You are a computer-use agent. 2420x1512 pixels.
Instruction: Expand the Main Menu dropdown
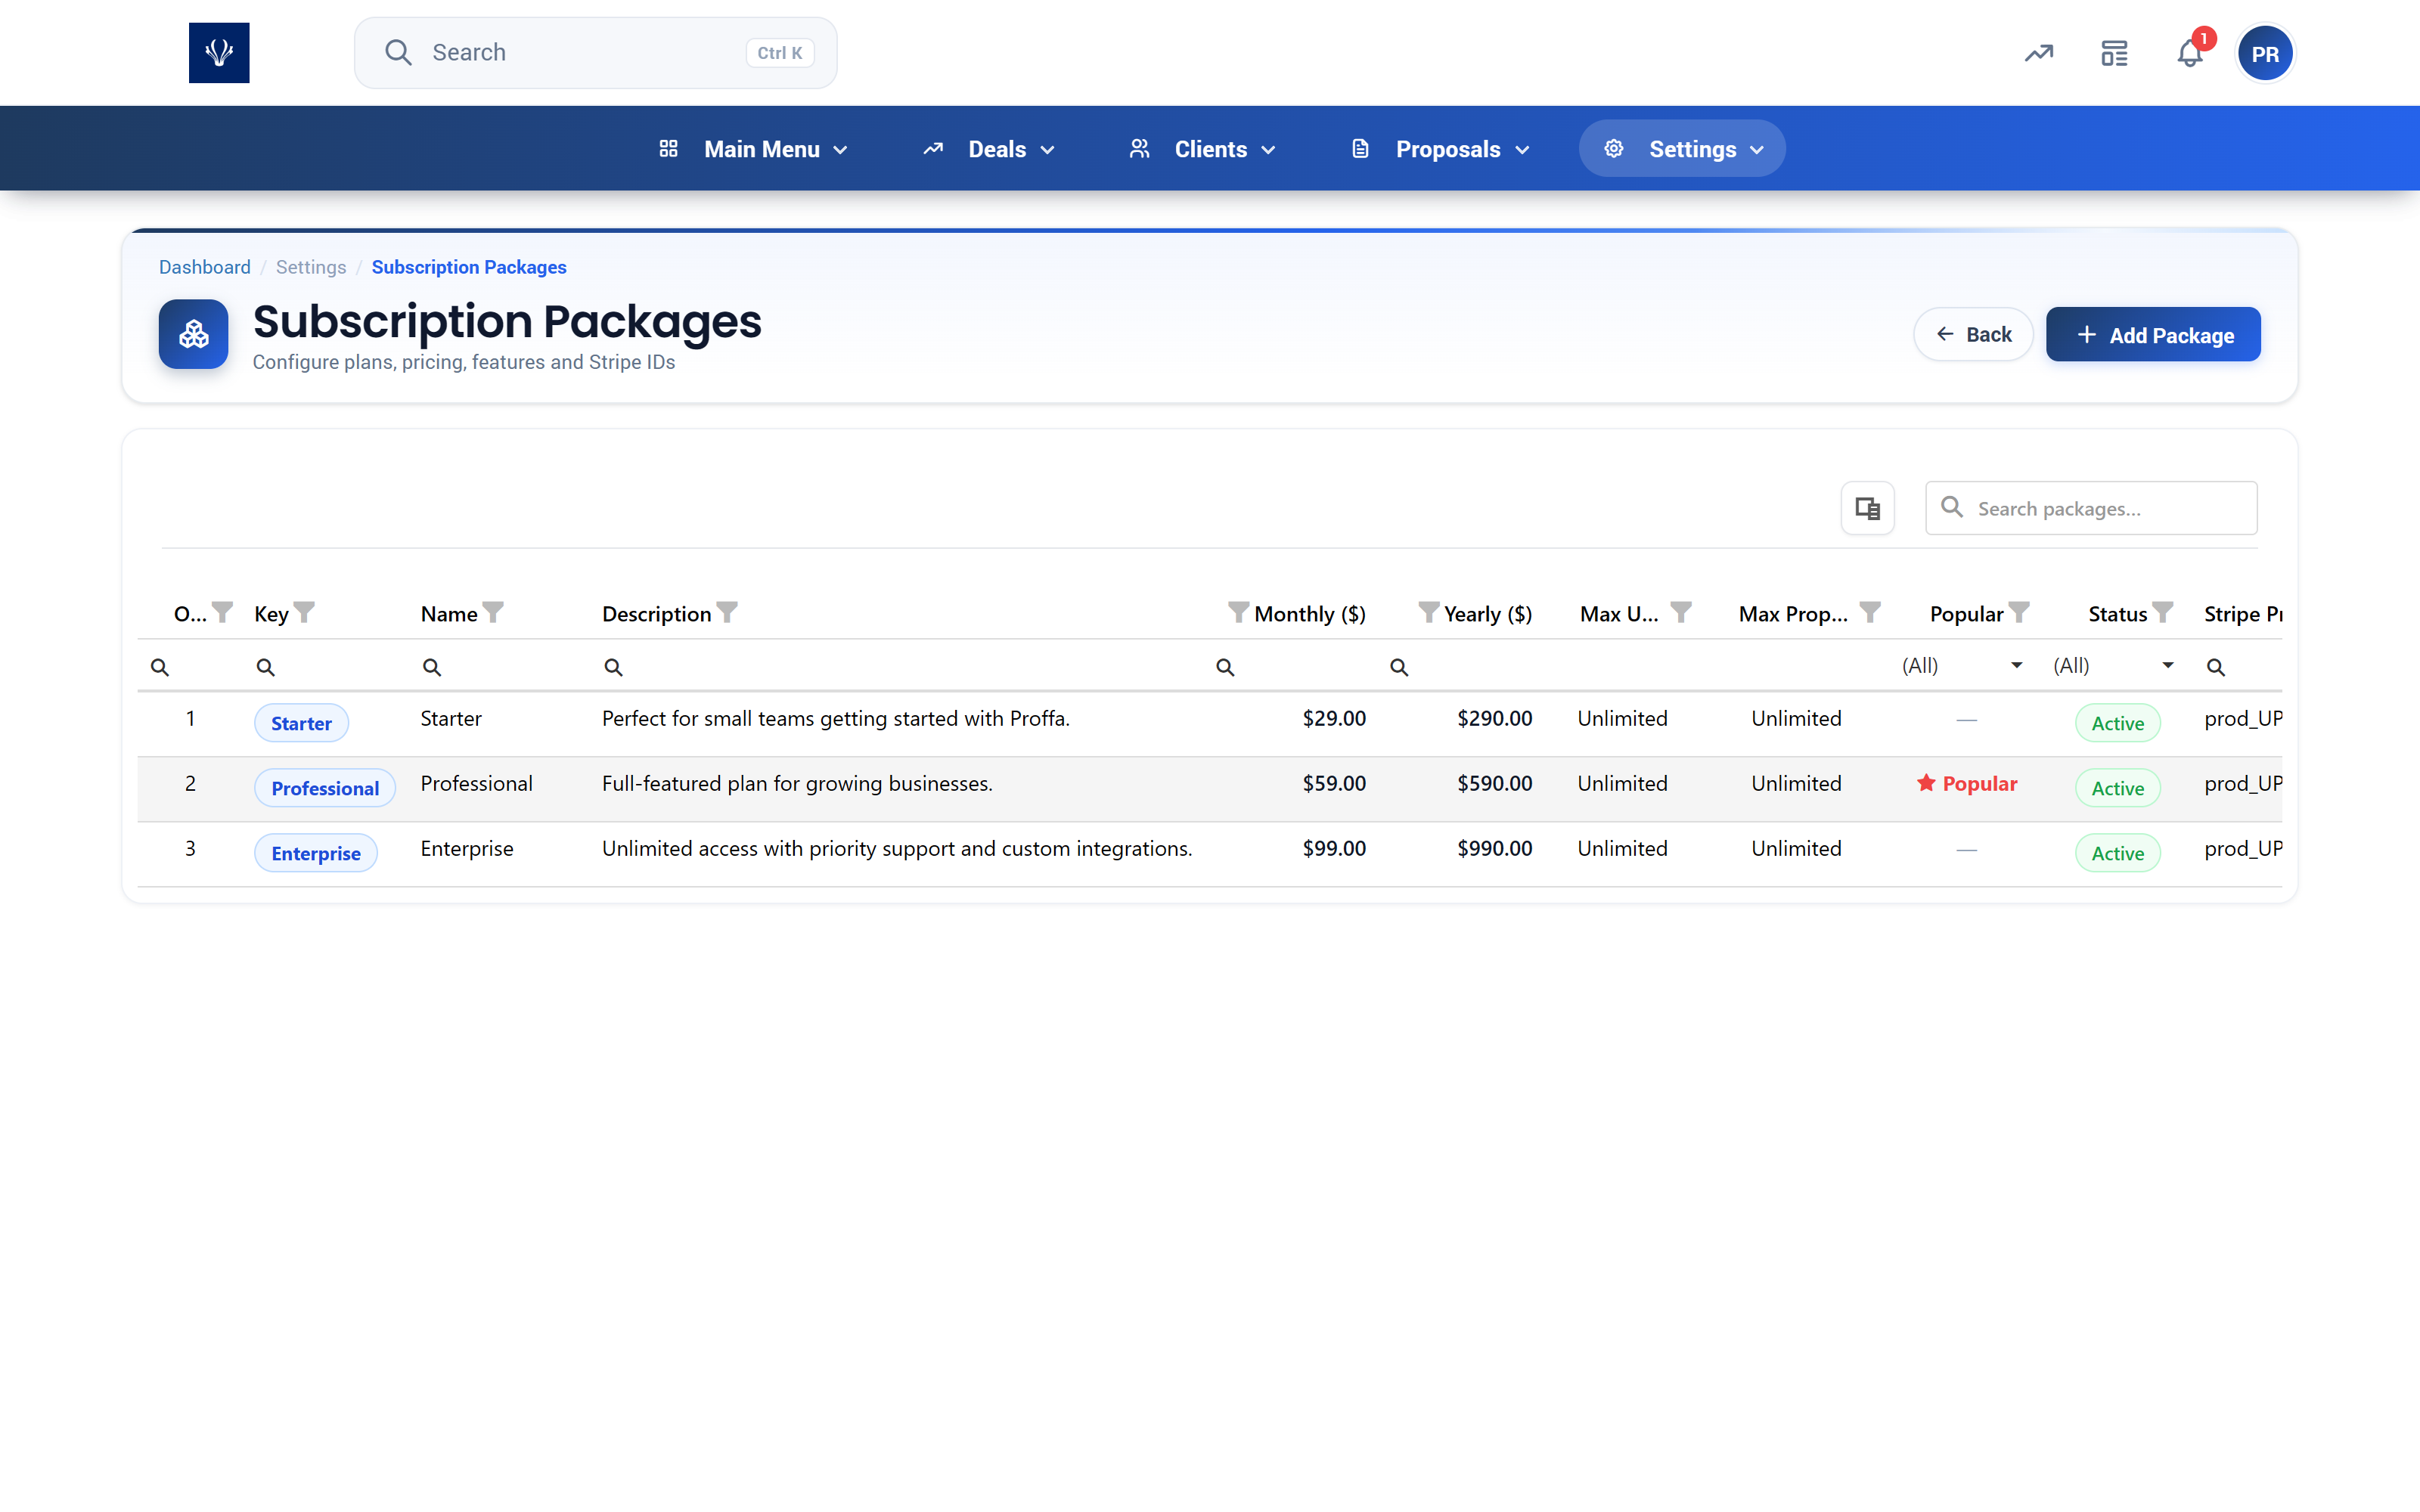tap(753, 149)
